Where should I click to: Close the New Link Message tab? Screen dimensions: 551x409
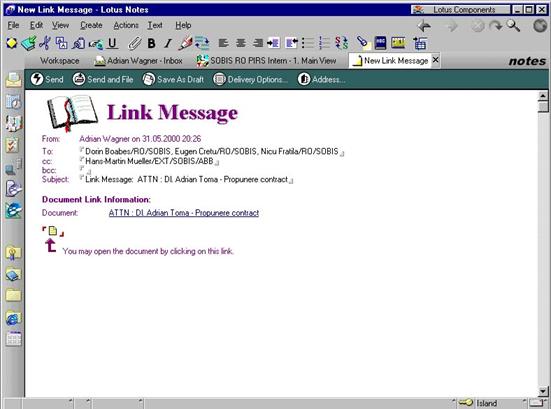coord(435,60)
